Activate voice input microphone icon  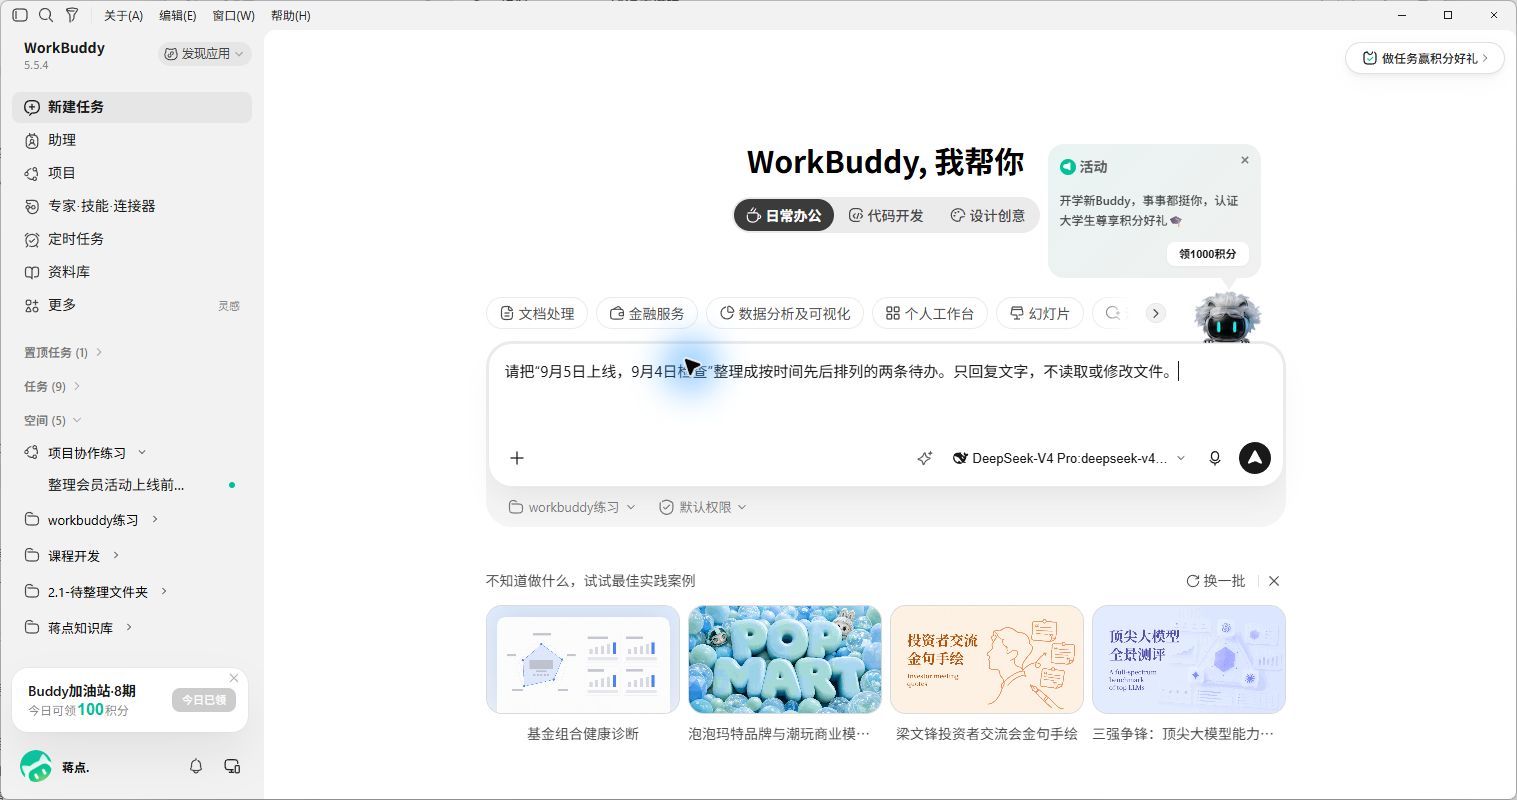1214,458
